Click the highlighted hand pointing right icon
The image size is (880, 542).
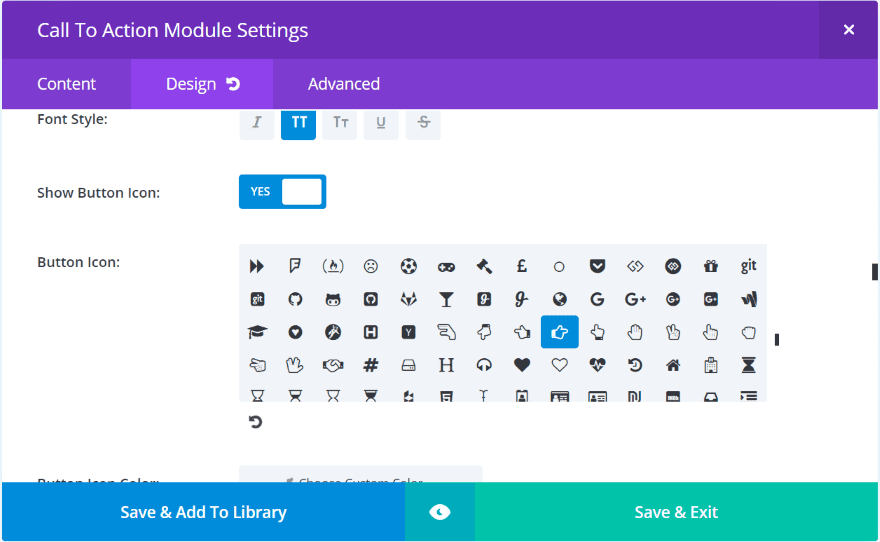[560, 332]
